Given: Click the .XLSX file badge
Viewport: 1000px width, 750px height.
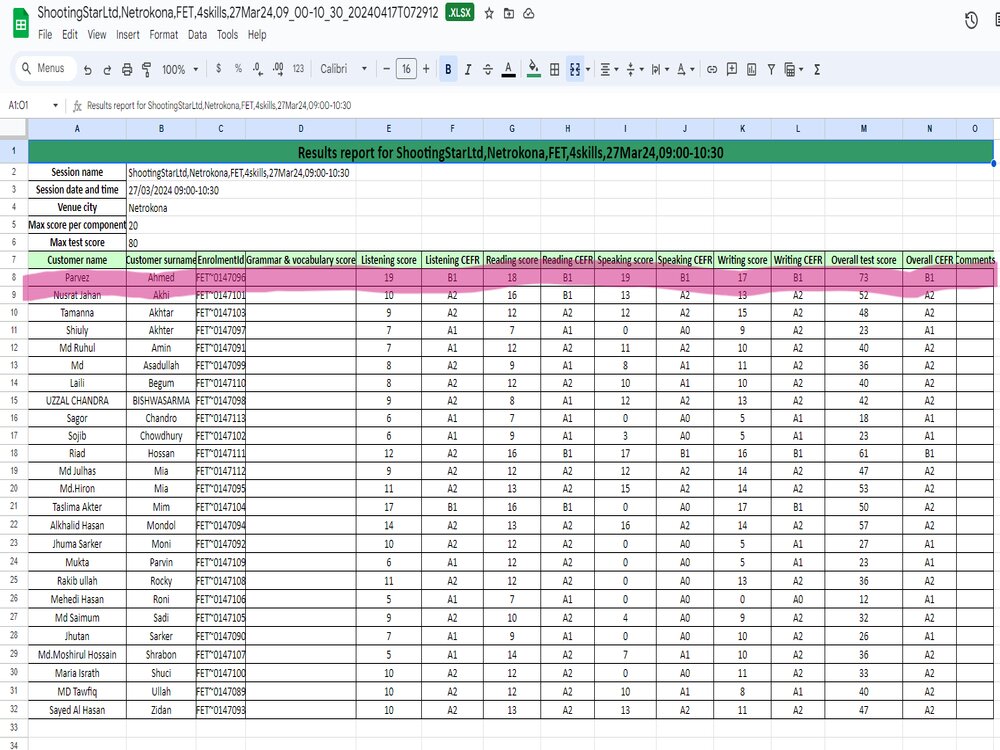Looking at the screenshot, I should pos(459,13).
